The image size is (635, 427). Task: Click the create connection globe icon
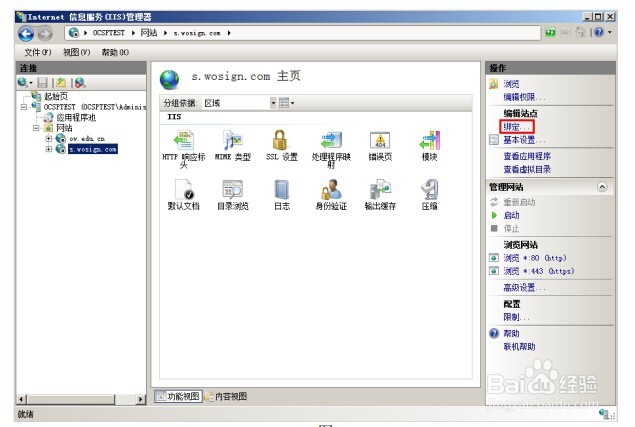click(x=22, y=83)
